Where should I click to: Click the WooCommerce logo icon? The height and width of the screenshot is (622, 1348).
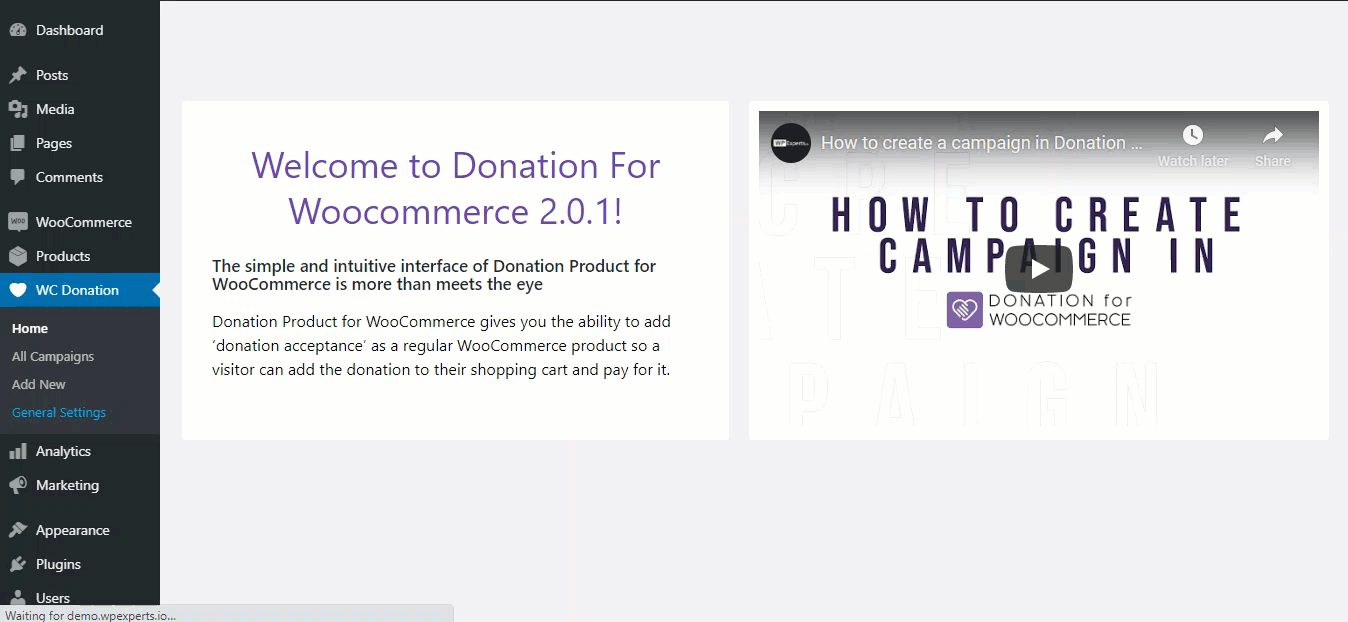(18, 222)
